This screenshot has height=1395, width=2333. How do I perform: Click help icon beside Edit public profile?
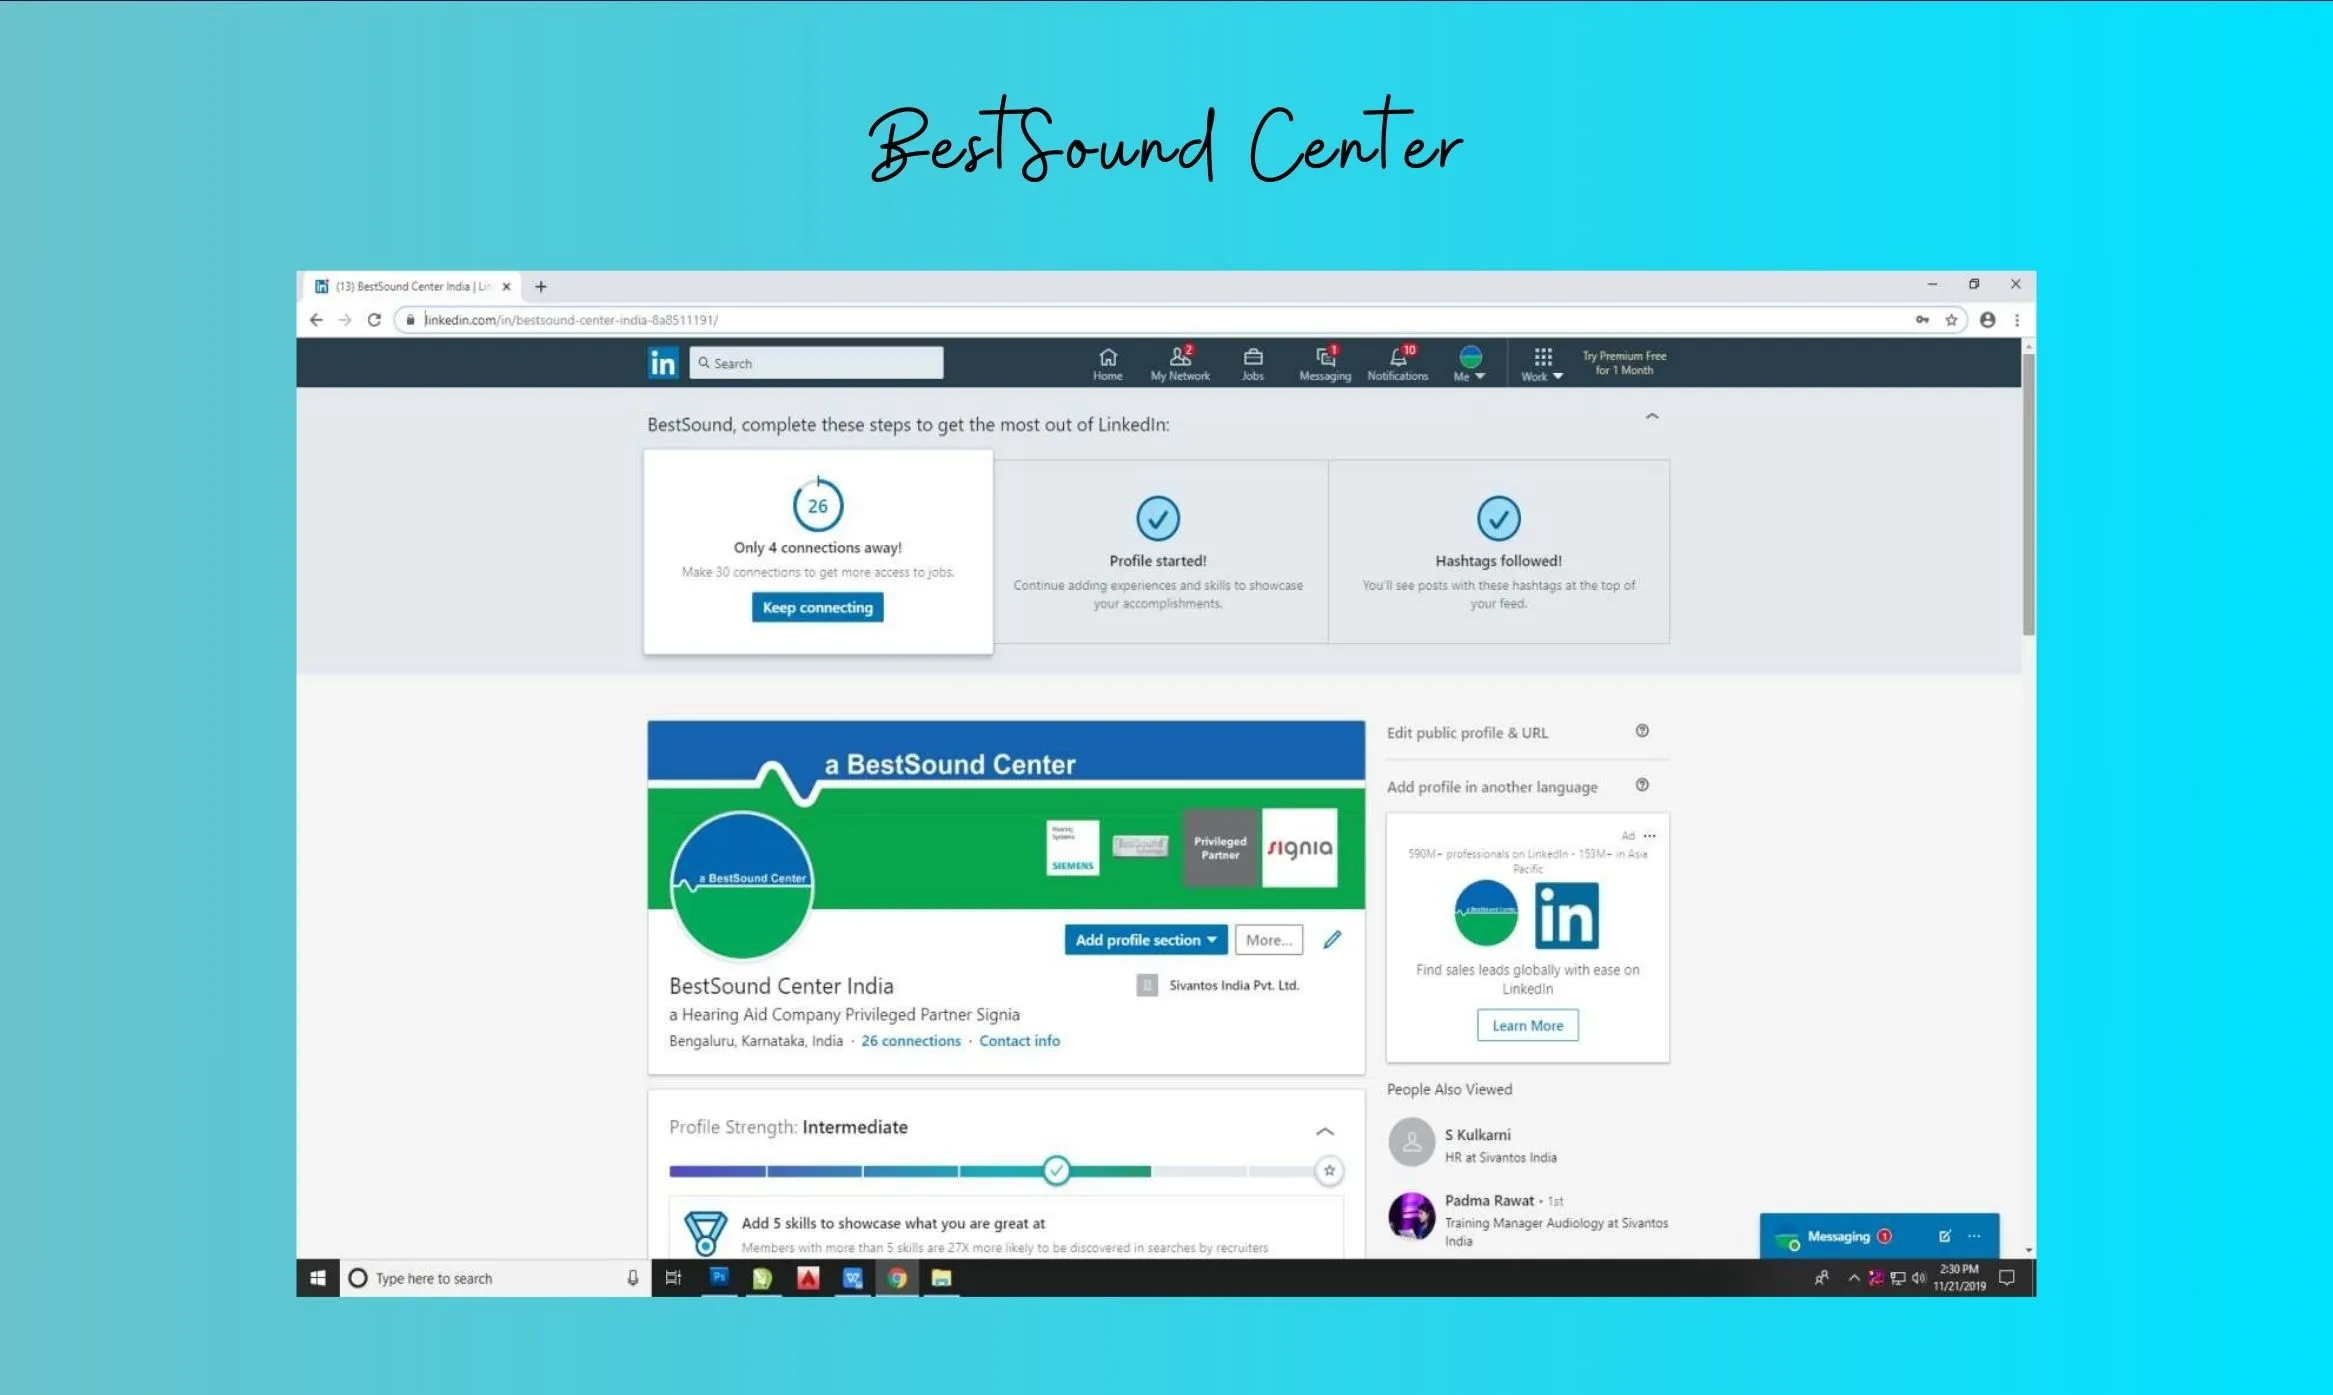click(x=1642, y=731)
